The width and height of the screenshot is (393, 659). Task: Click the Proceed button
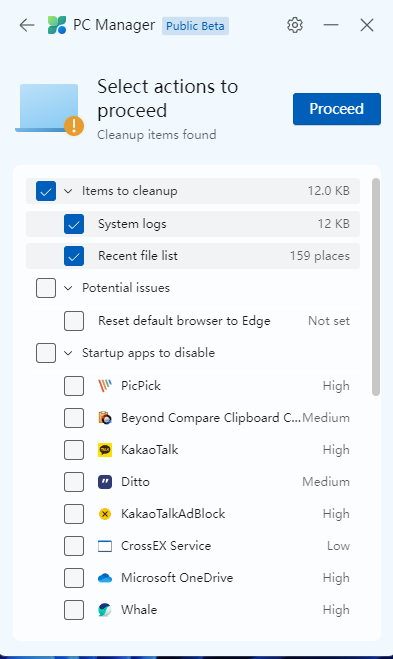[x=337, y=109]
